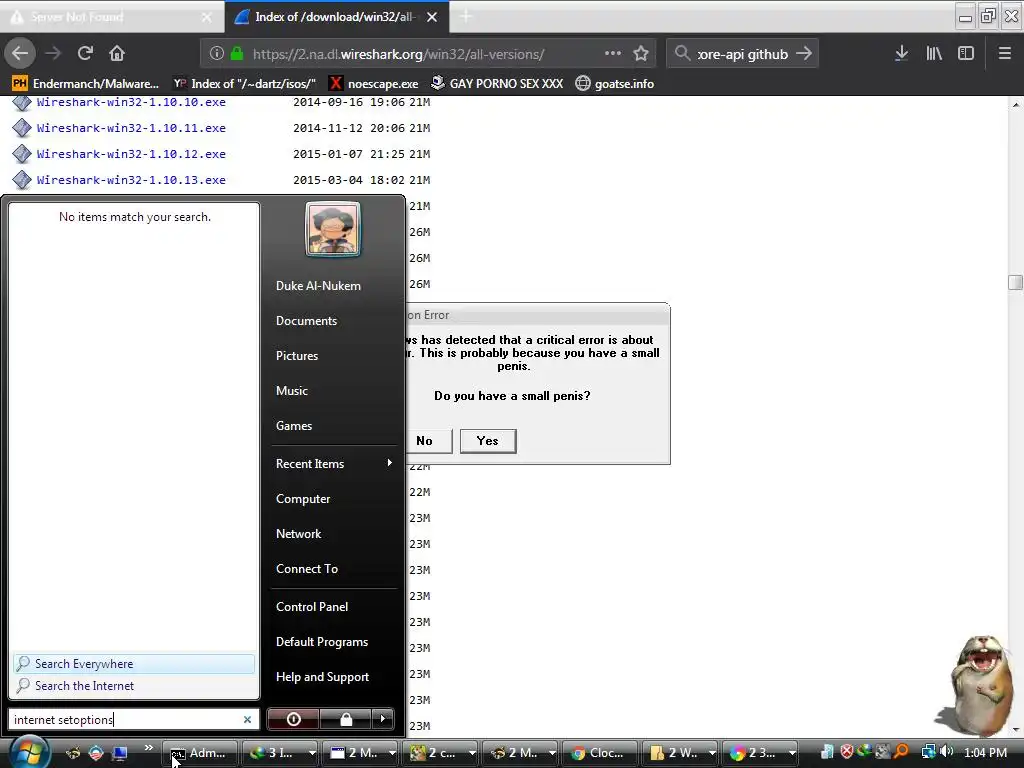Open Pictures from Start menu
The width and height of the screenshot is (1024, 768).
297,356
